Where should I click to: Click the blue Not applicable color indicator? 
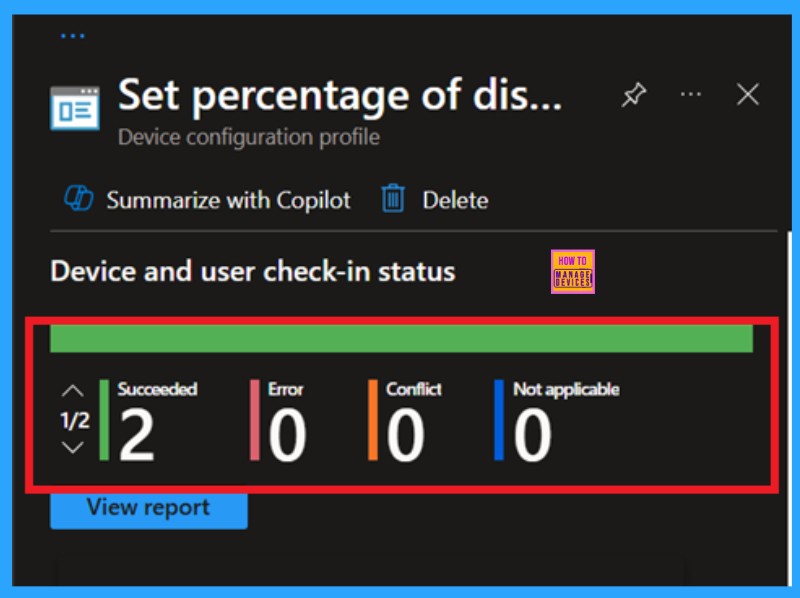tap(498, 420)
